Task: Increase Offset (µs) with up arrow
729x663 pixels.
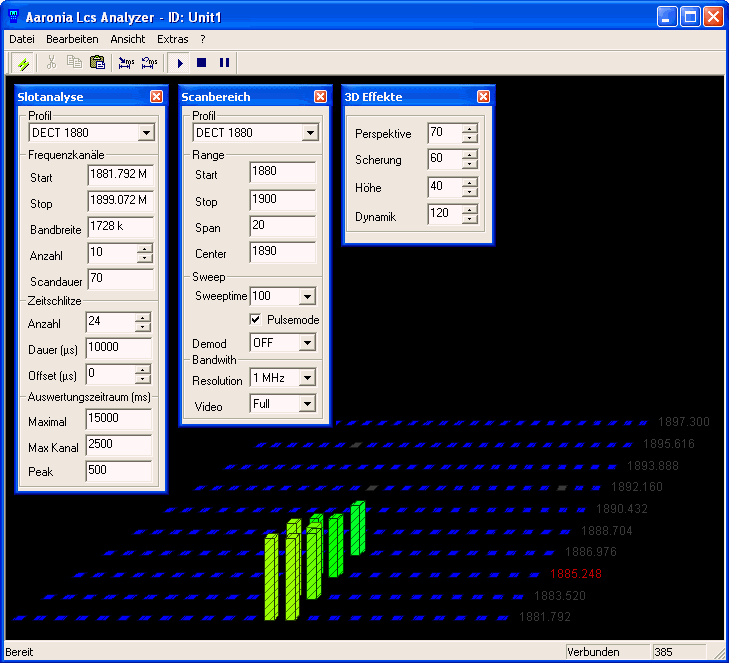Action: pos(143,370)
